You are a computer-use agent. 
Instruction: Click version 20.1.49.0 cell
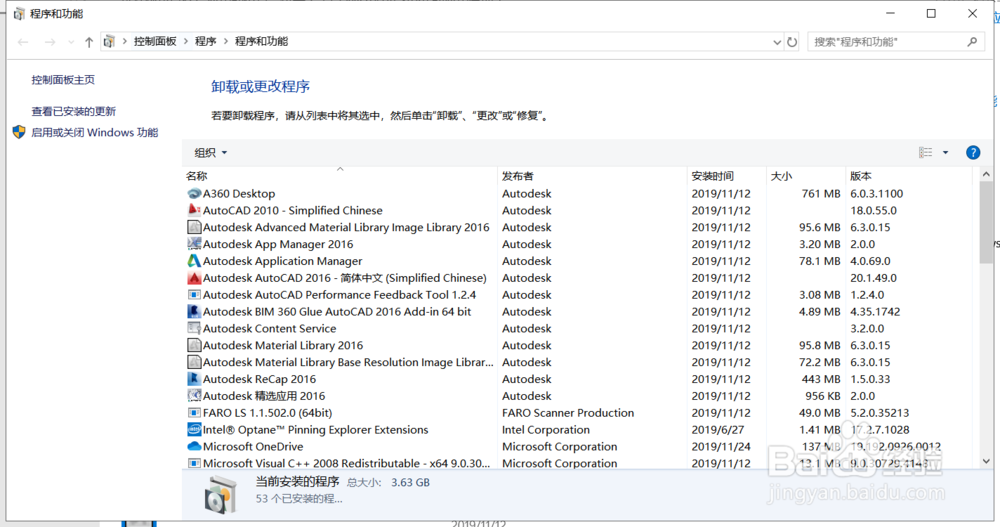coord(873,278)
